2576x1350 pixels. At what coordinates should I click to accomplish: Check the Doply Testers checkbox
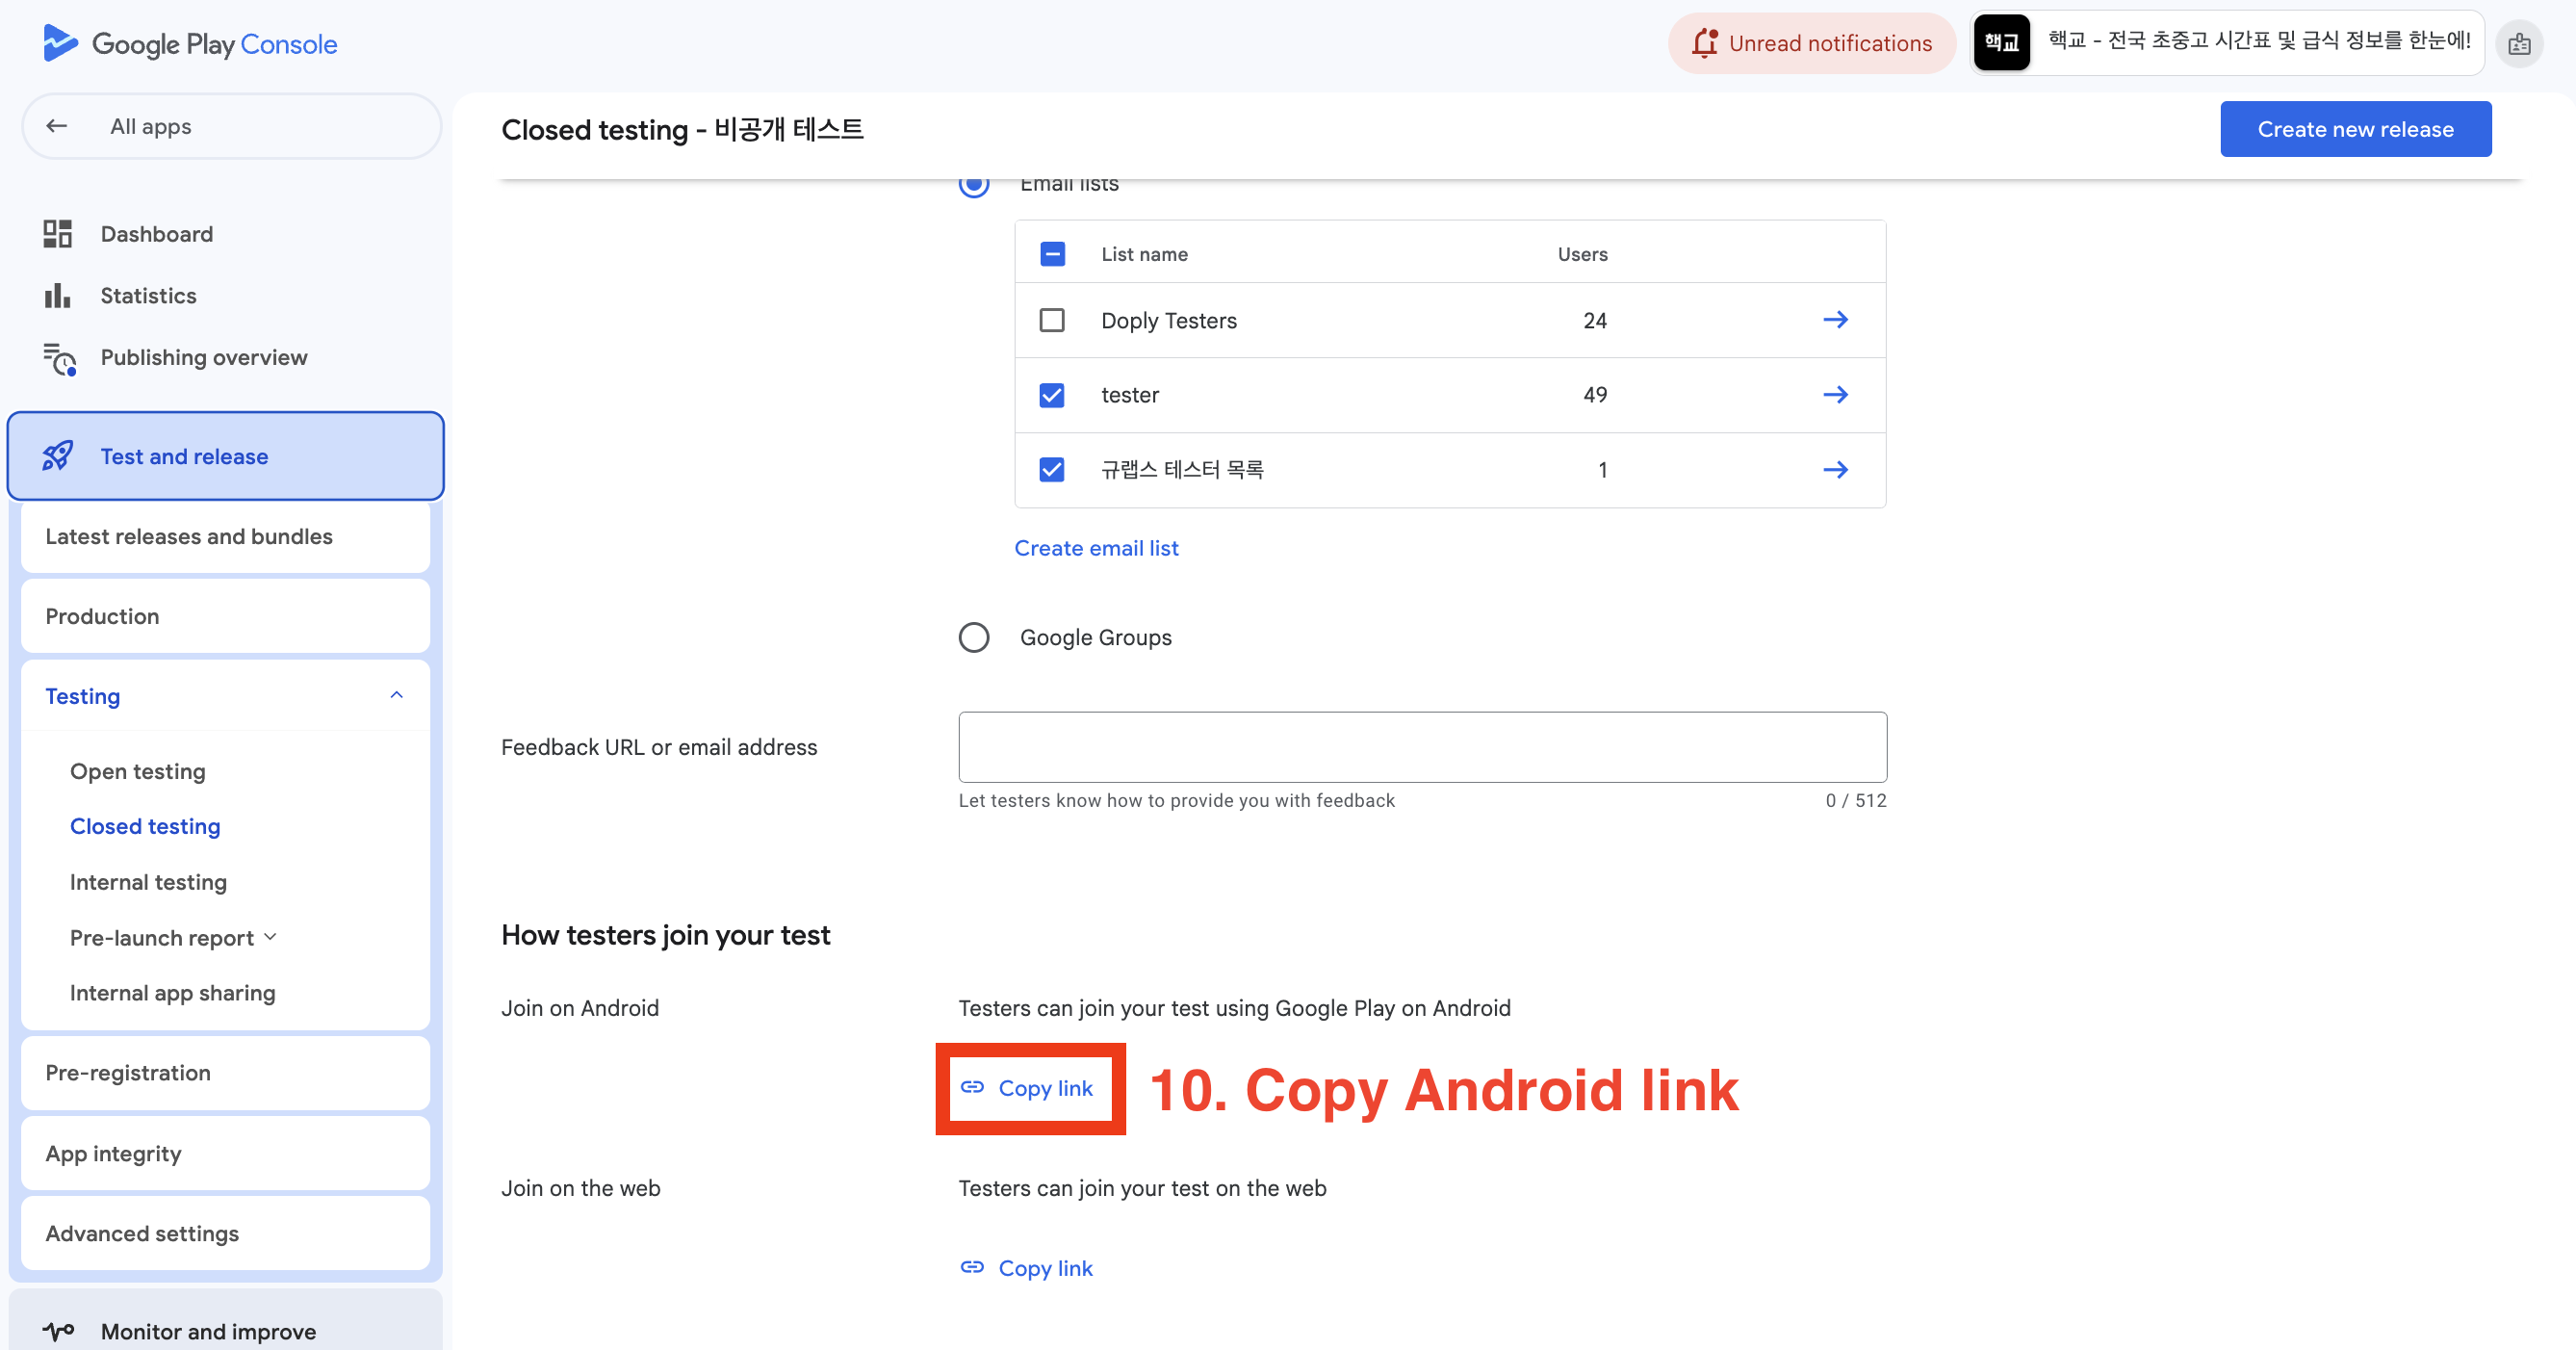pos(1052,320)
